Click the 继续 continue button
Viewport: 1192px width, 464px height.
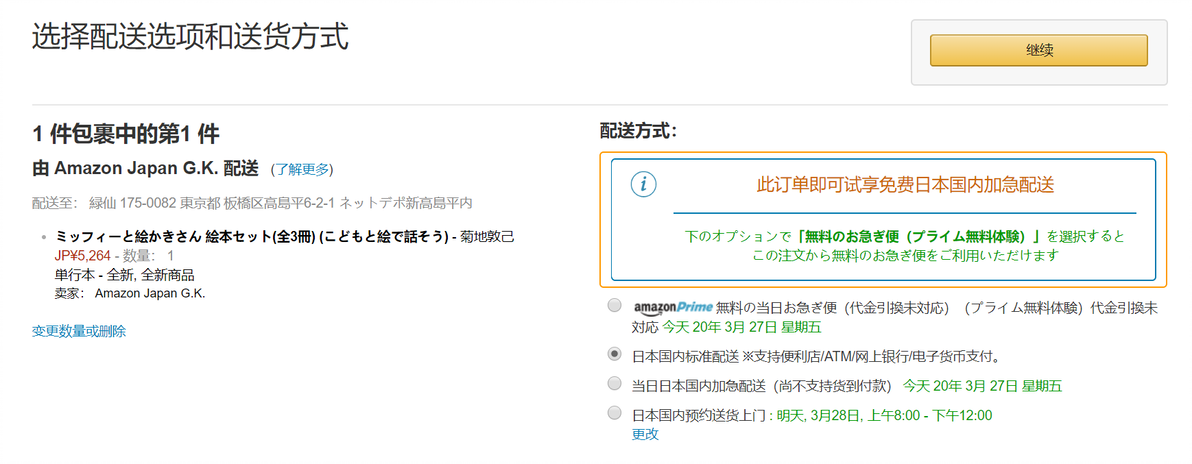tap(1038, 50)
